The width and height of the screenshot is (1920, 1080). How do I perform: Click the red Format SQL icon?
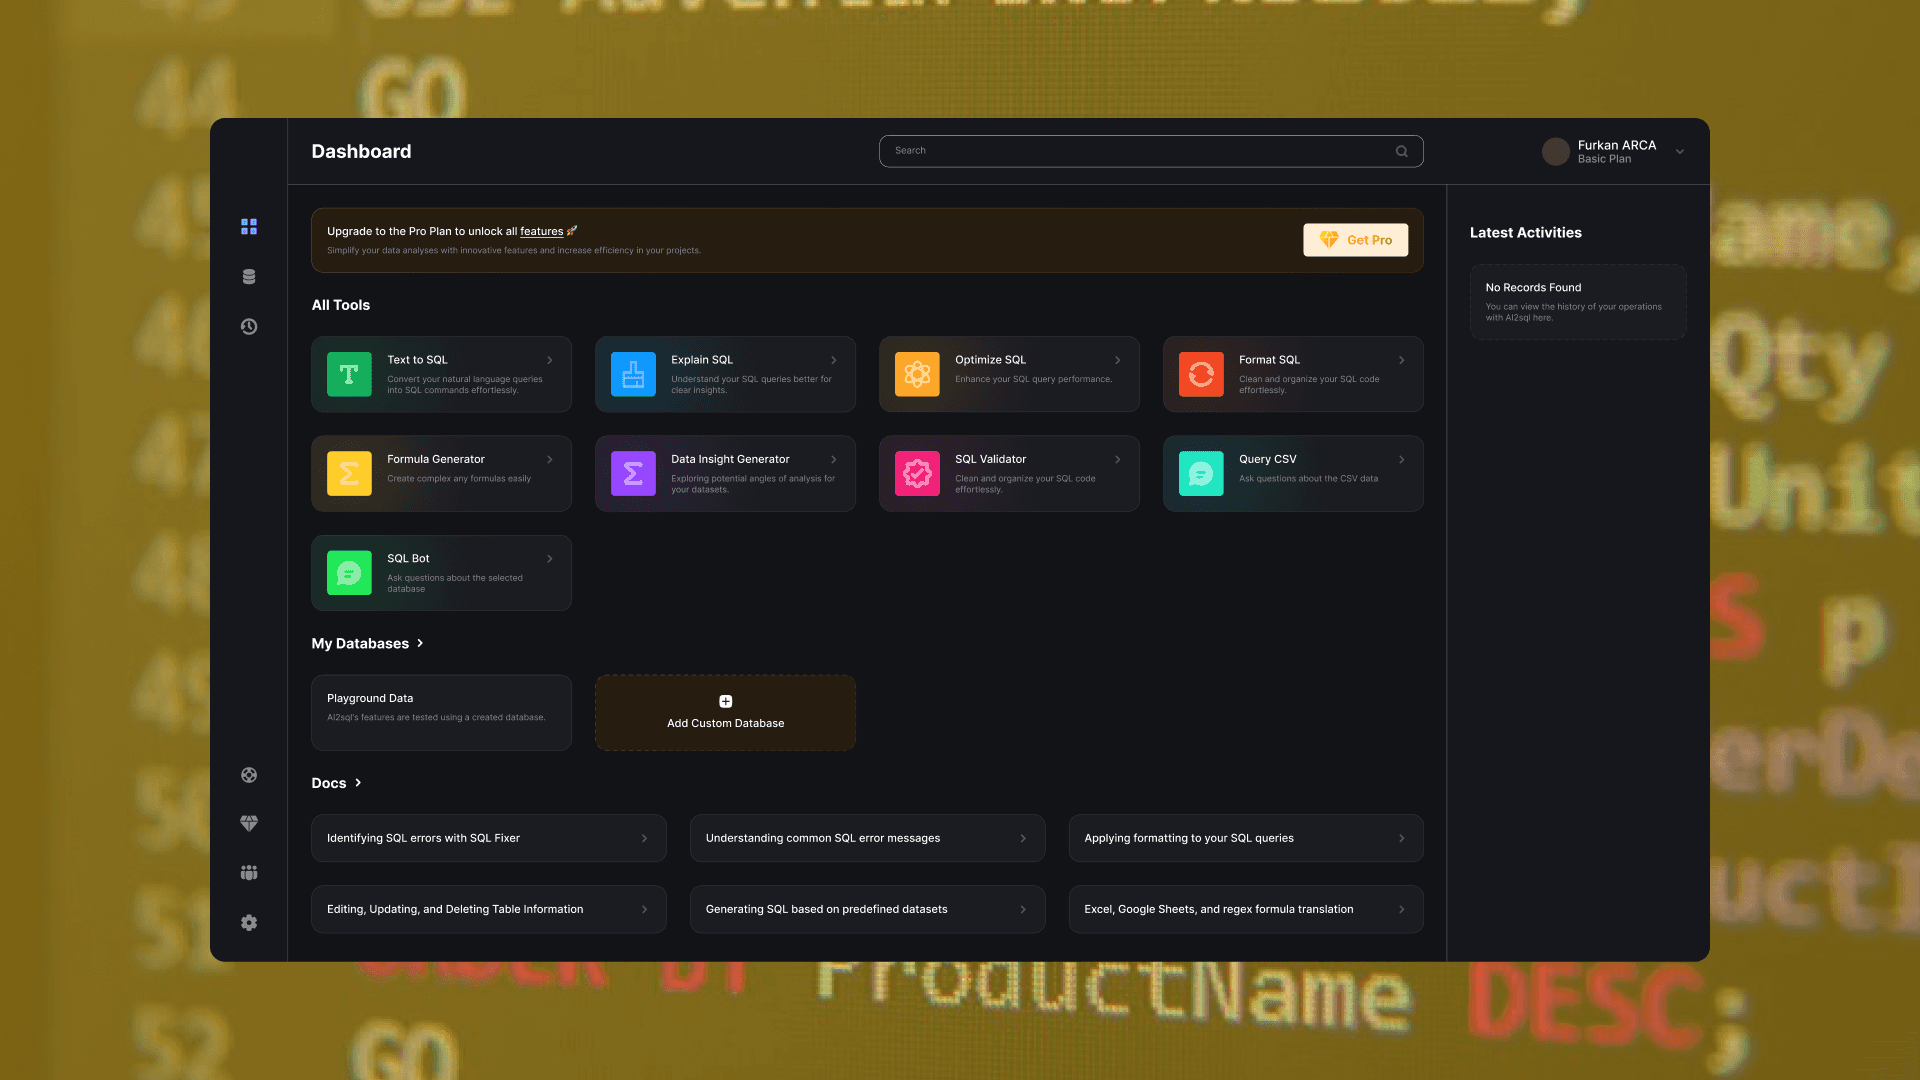point(1201,374)
